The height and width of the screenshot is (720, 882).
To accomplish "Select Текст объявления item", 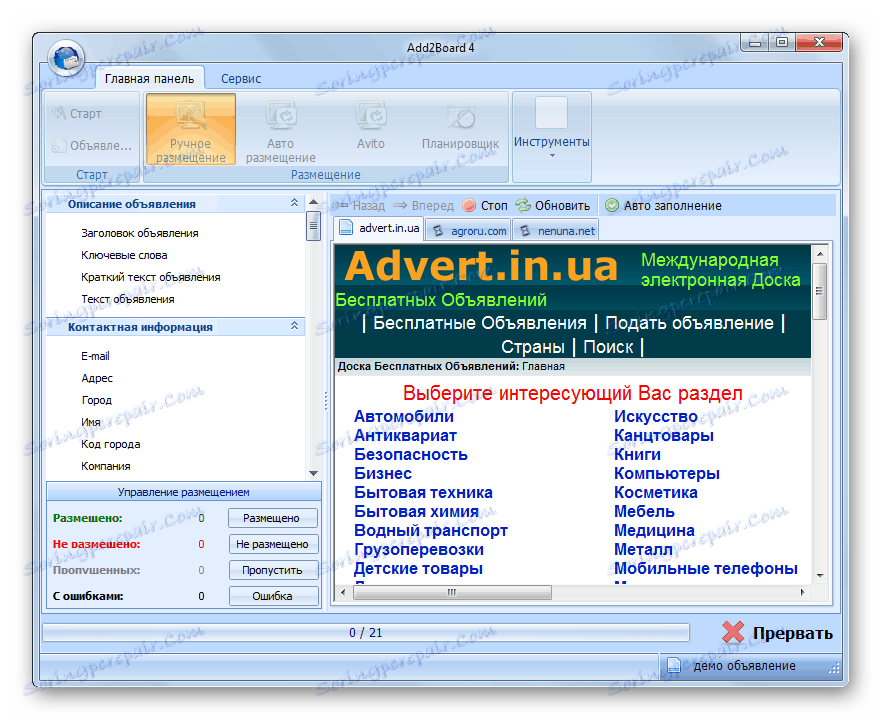I will pos(127,299).
